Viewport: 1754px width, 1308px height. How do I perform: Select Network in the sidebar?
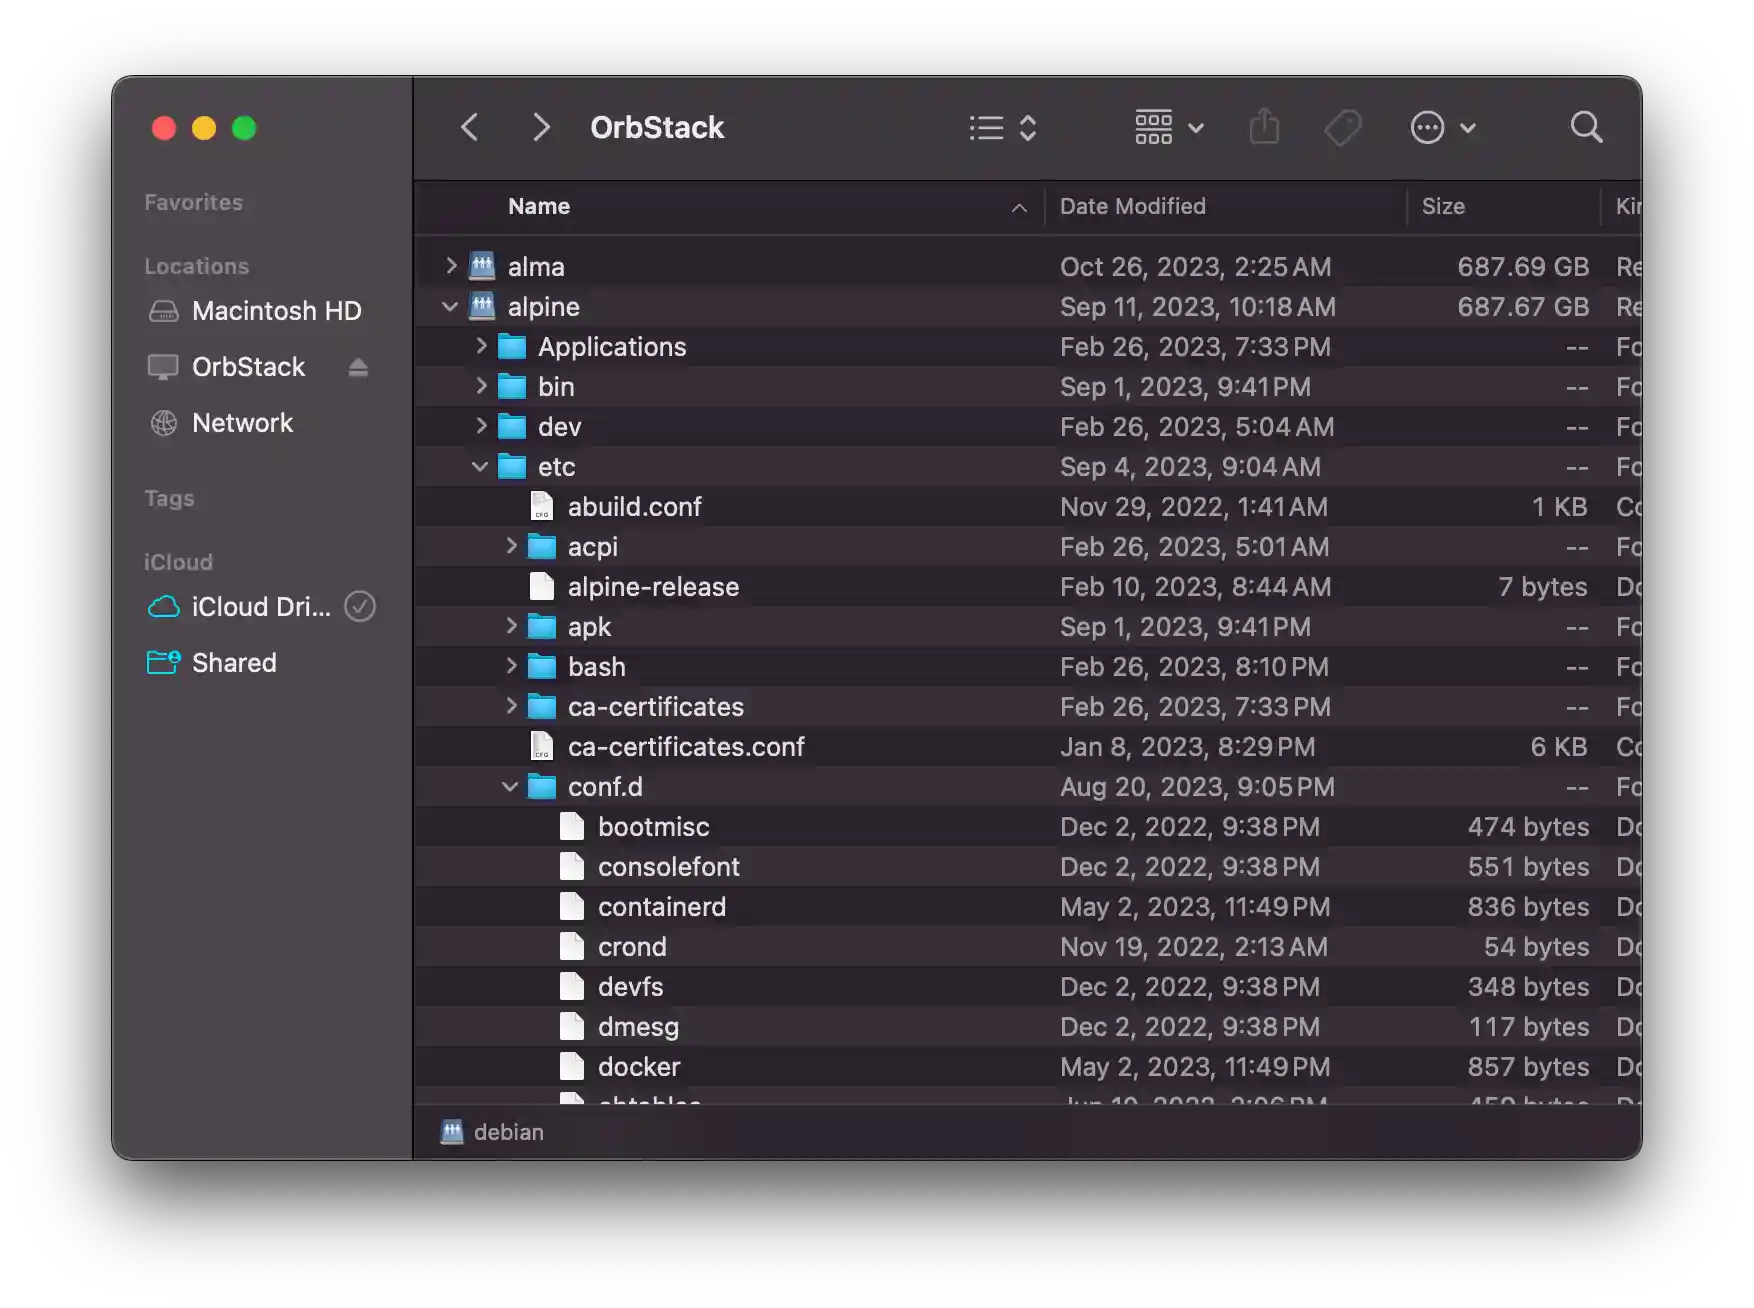point(242,423)
